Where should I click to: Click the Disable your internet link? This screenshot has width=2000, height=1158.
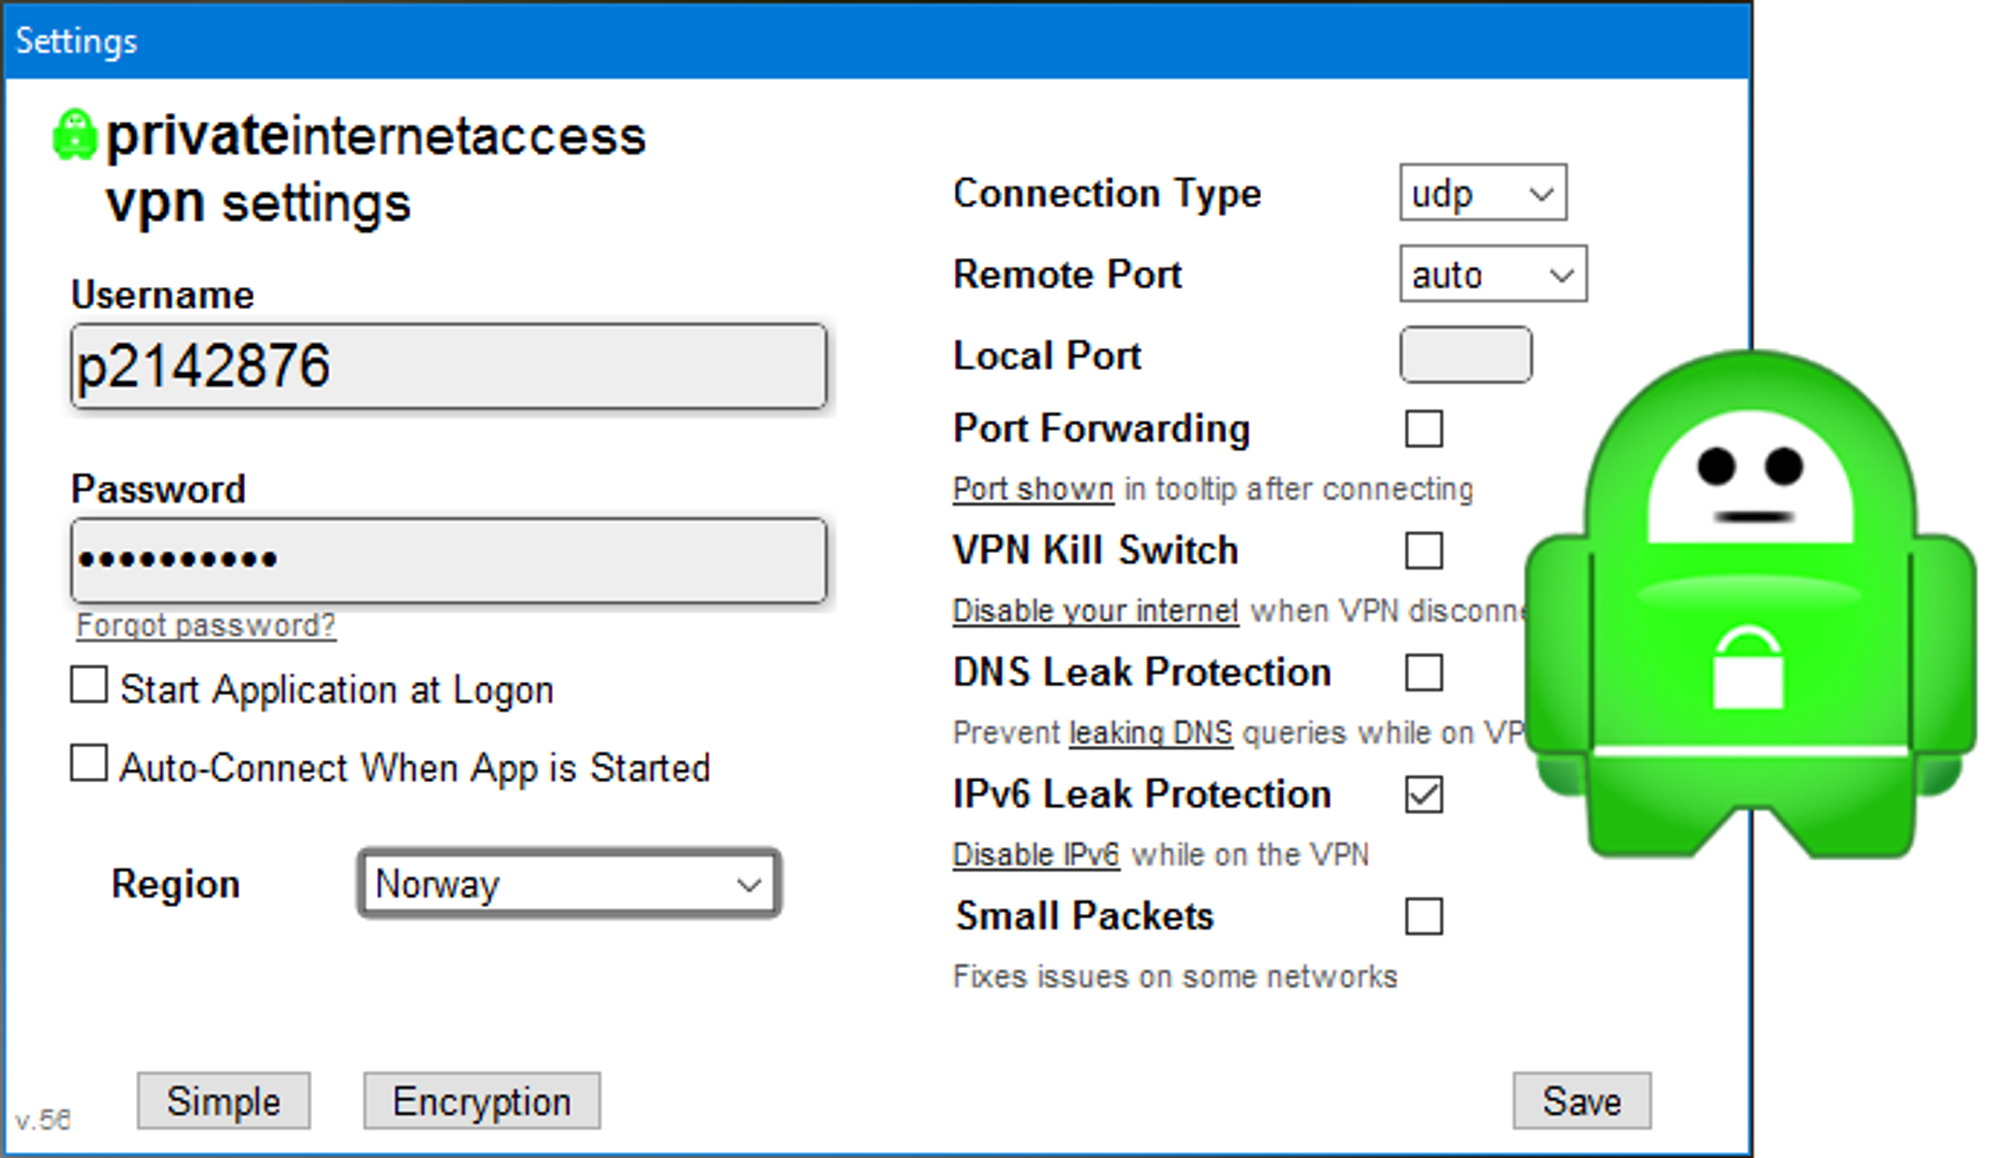pos(1096,611)
